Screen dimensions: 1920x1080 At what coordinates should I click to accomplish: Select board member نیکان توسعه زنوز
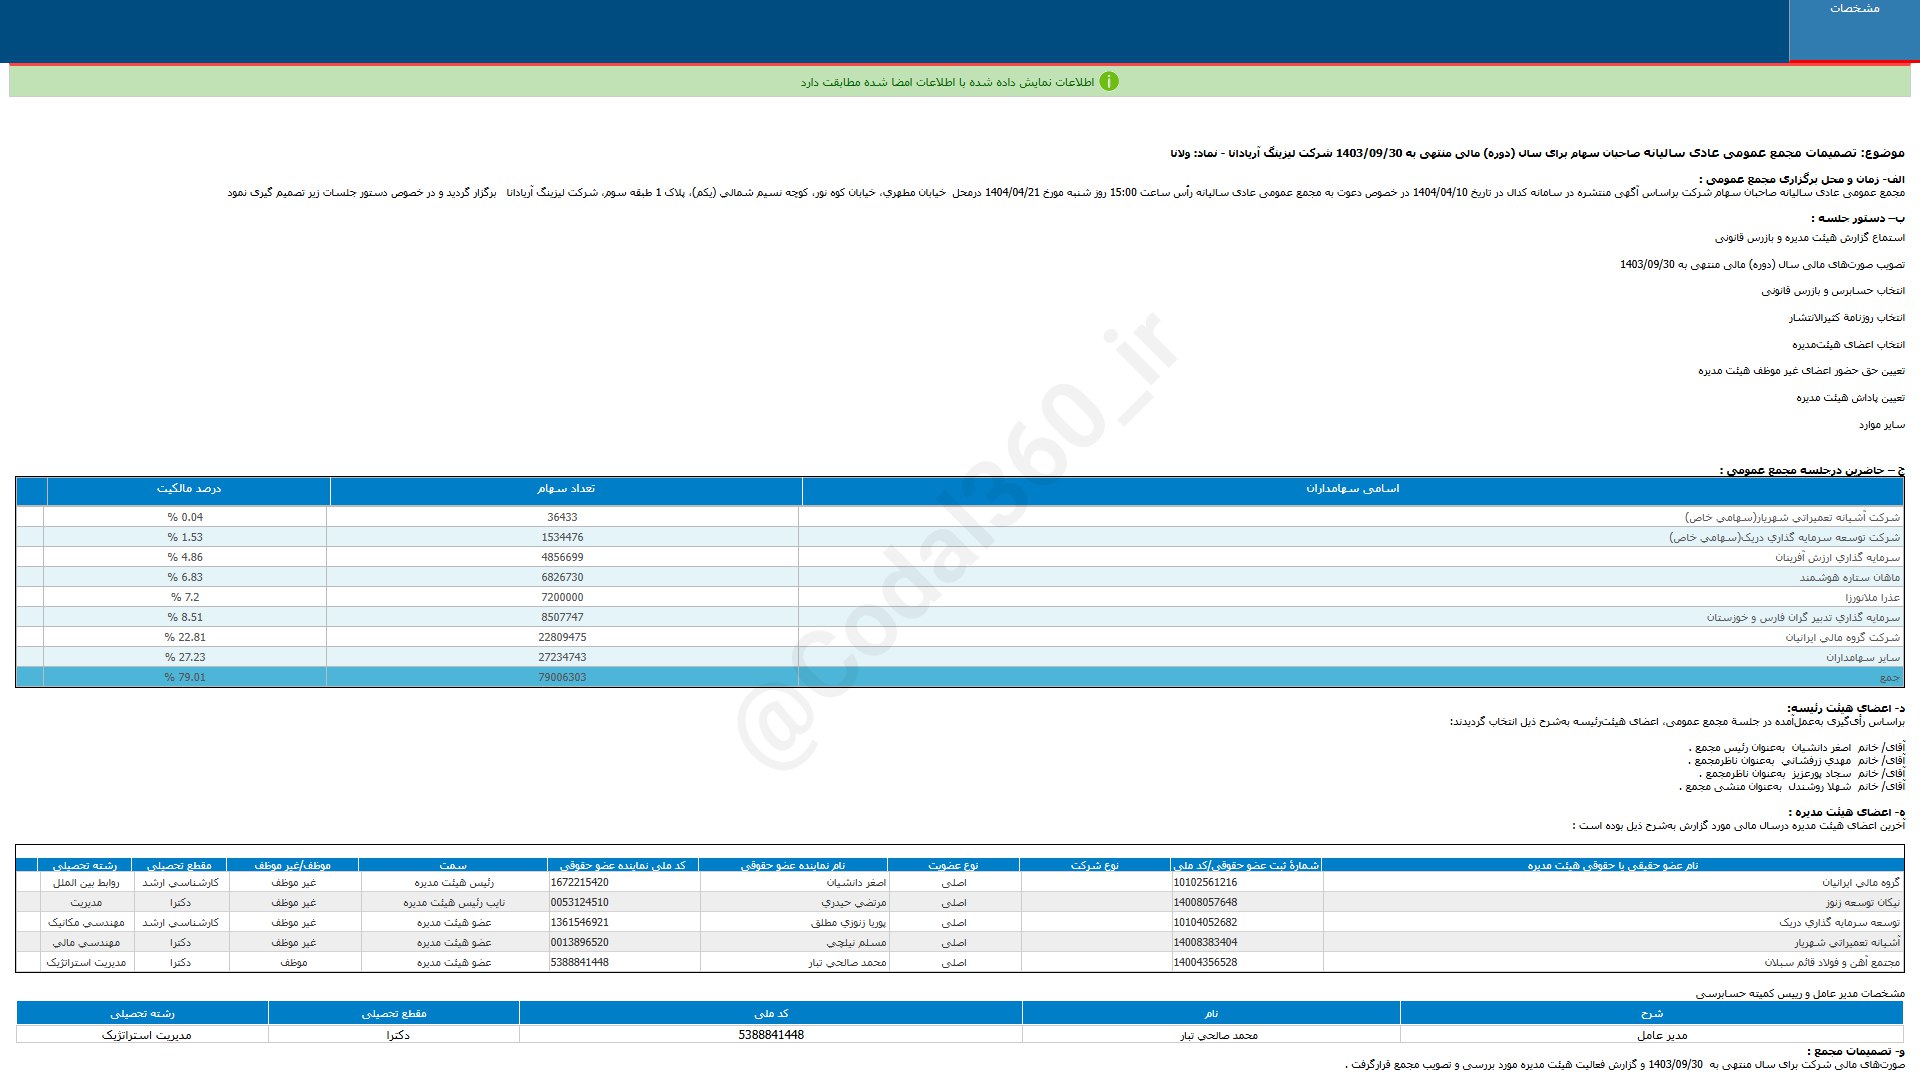pos(1863,902)
